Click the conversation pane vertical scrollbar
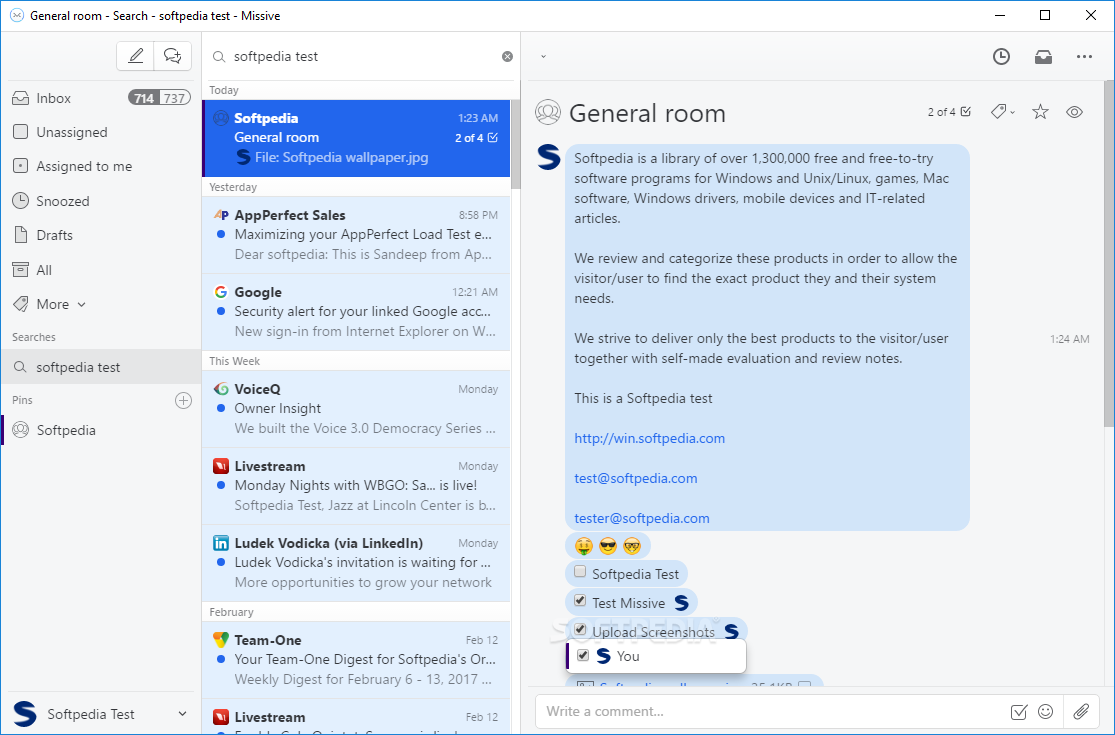 point(1109,256)
